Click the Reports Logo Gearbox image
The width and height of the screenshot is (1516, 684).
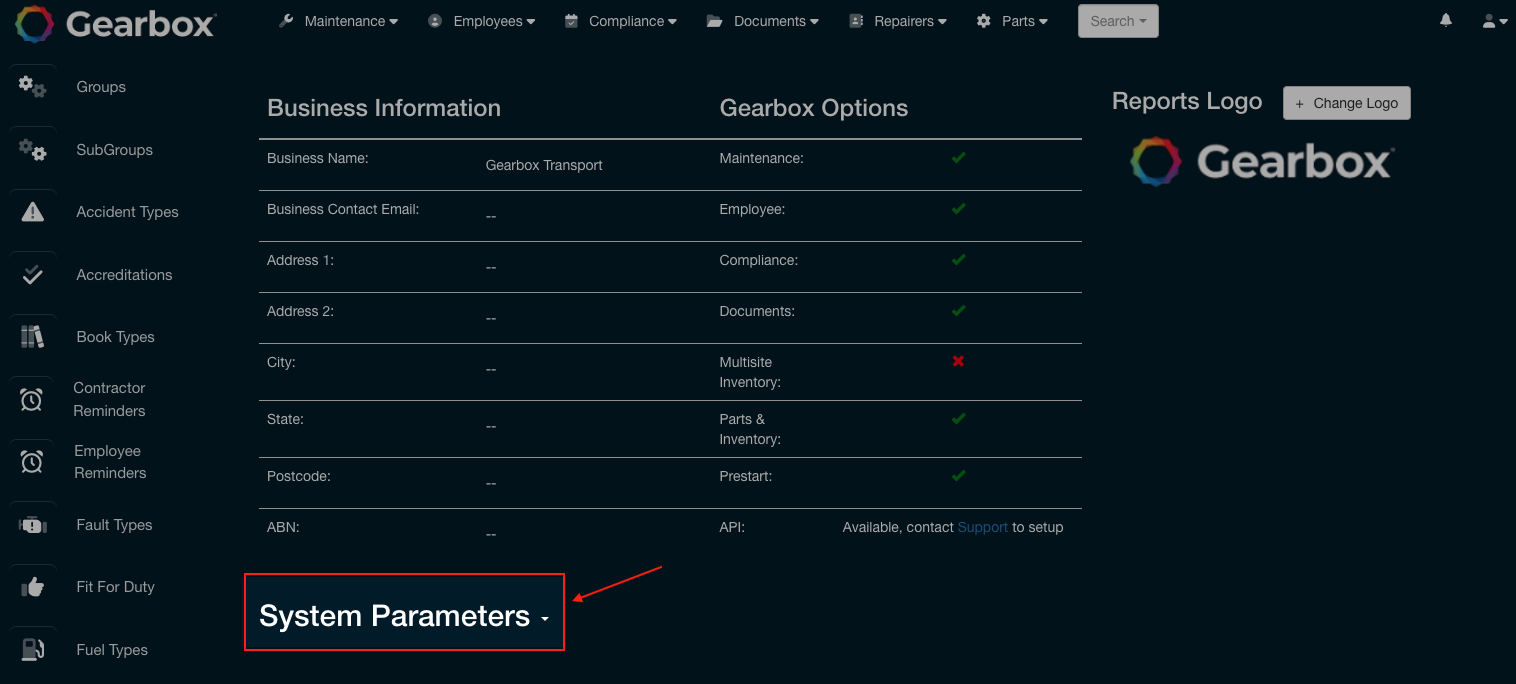pos(1262,161)
